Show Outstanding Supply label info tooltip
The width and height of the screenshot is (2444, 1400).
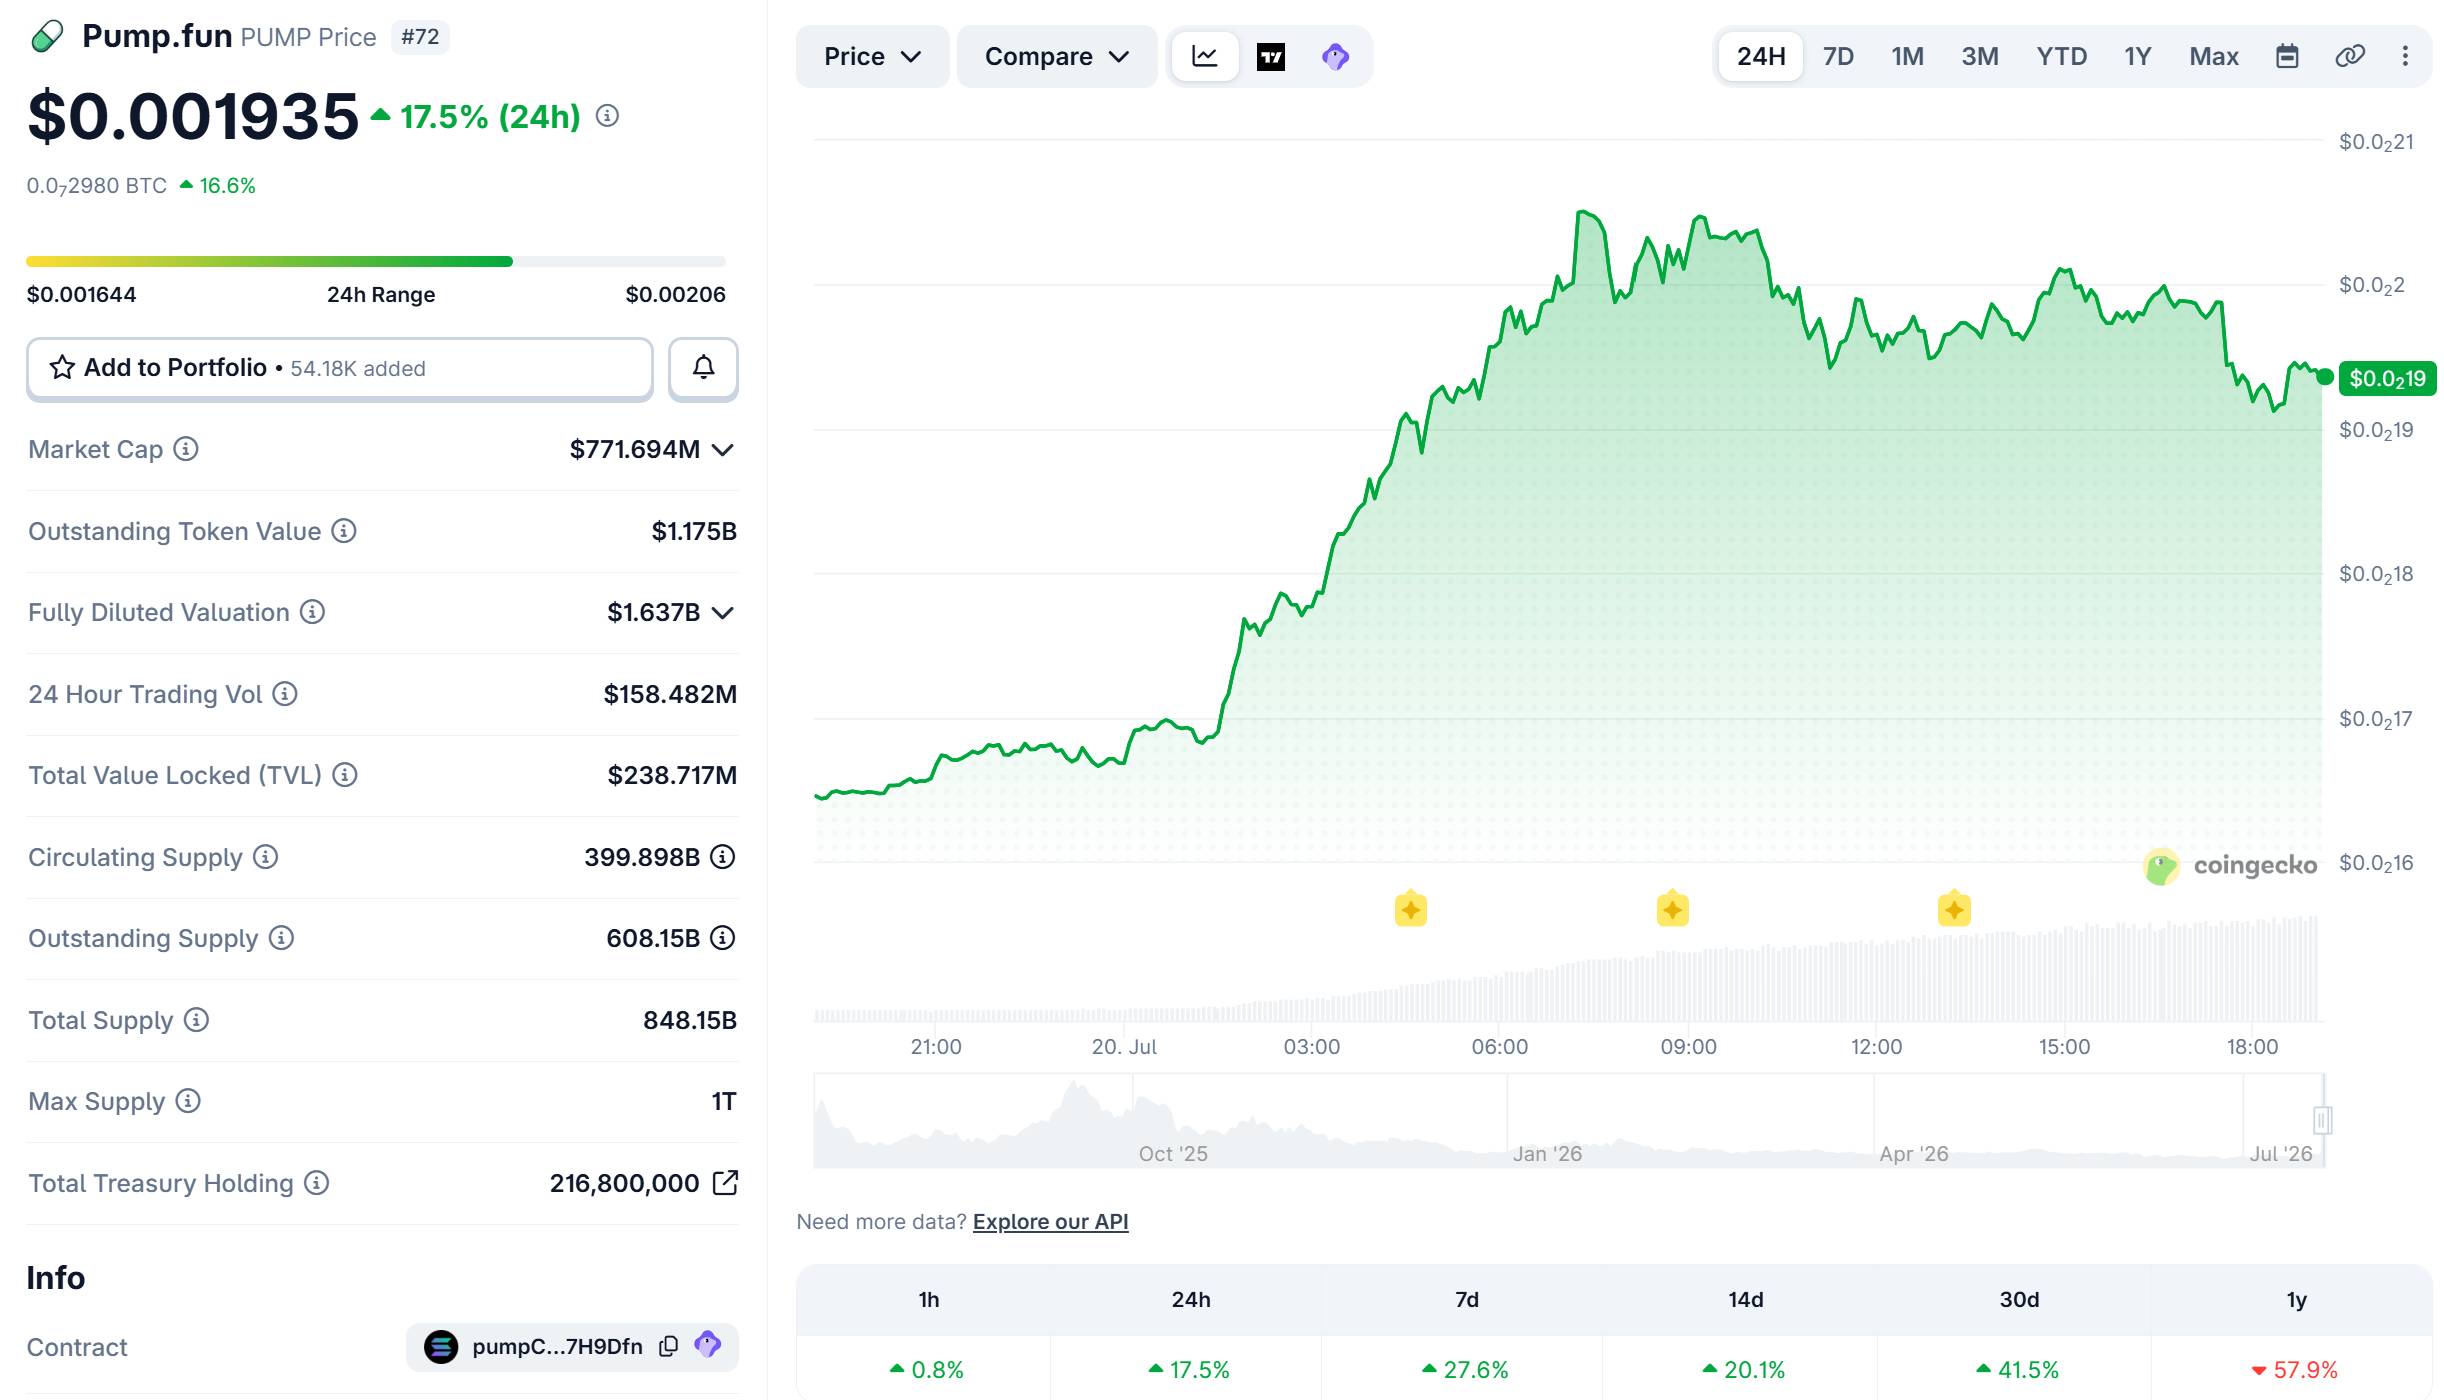(281, 938)
